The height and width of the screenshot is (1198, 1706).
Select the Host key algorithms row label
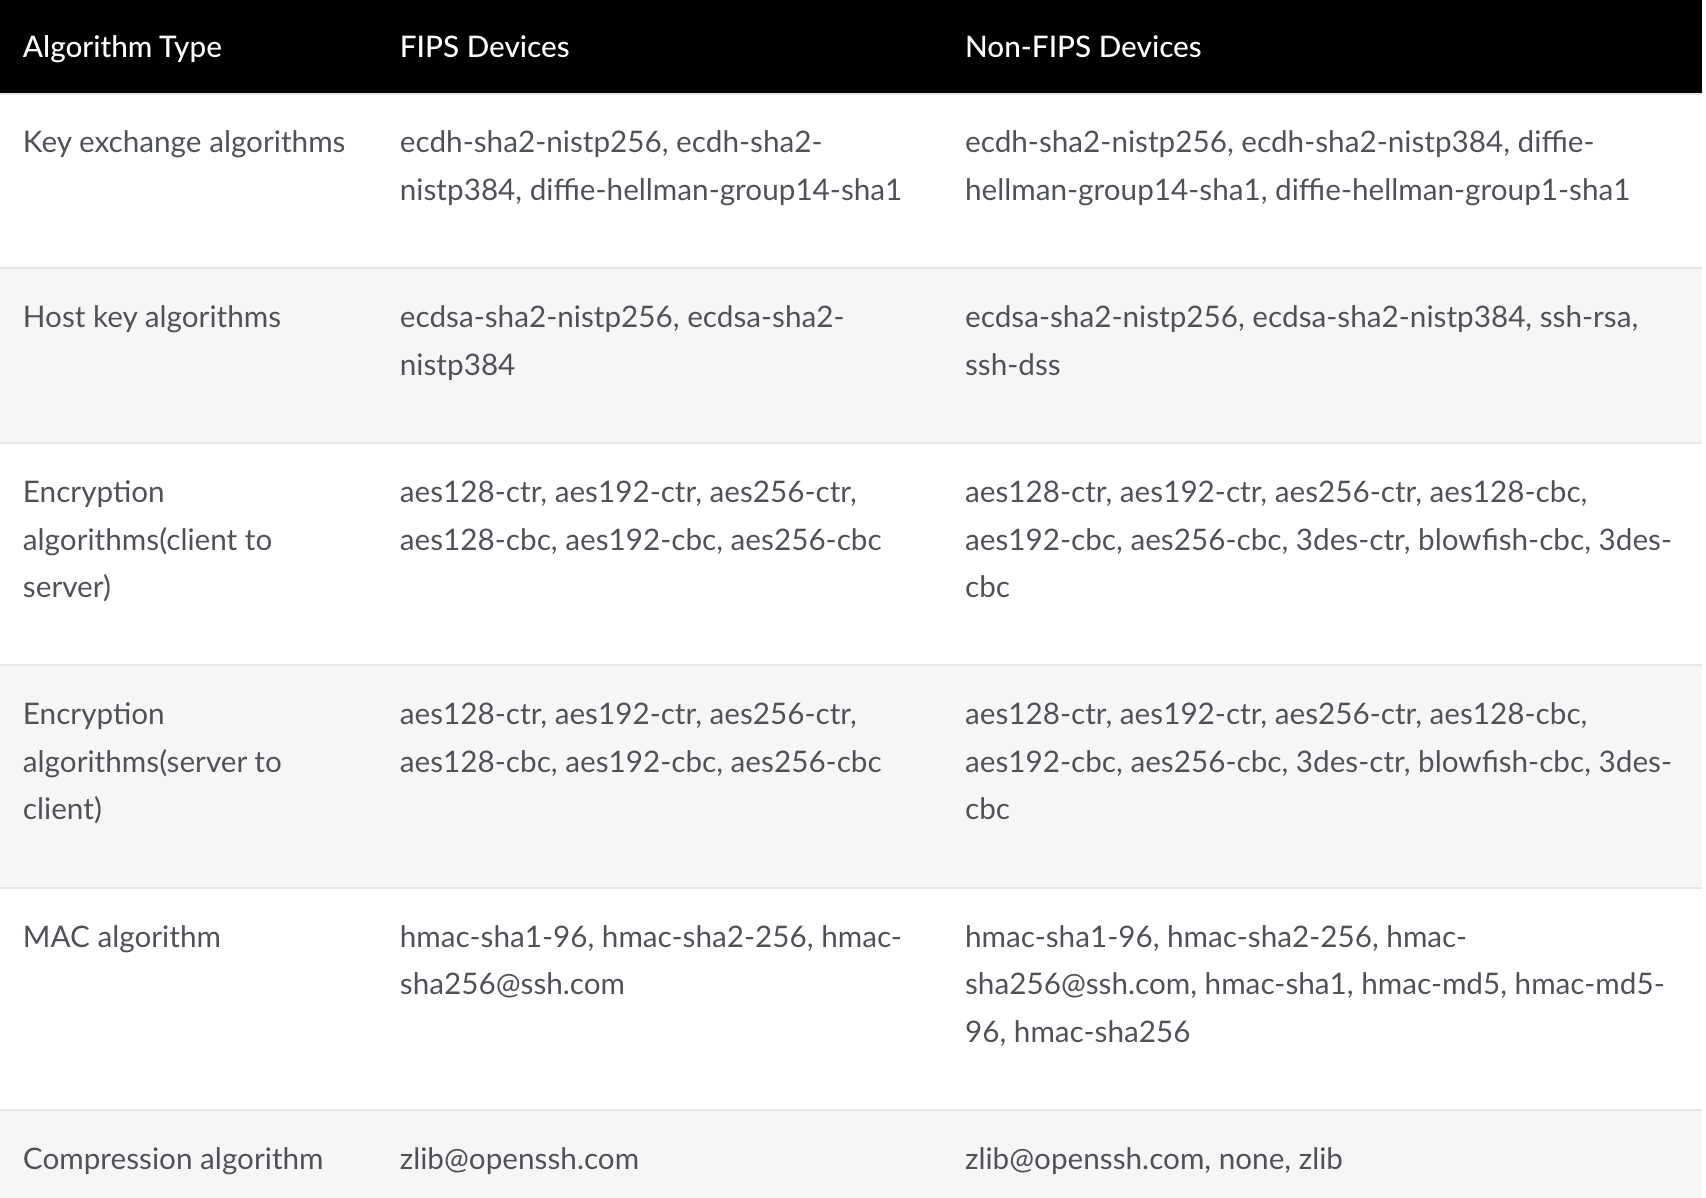(152, 317)
